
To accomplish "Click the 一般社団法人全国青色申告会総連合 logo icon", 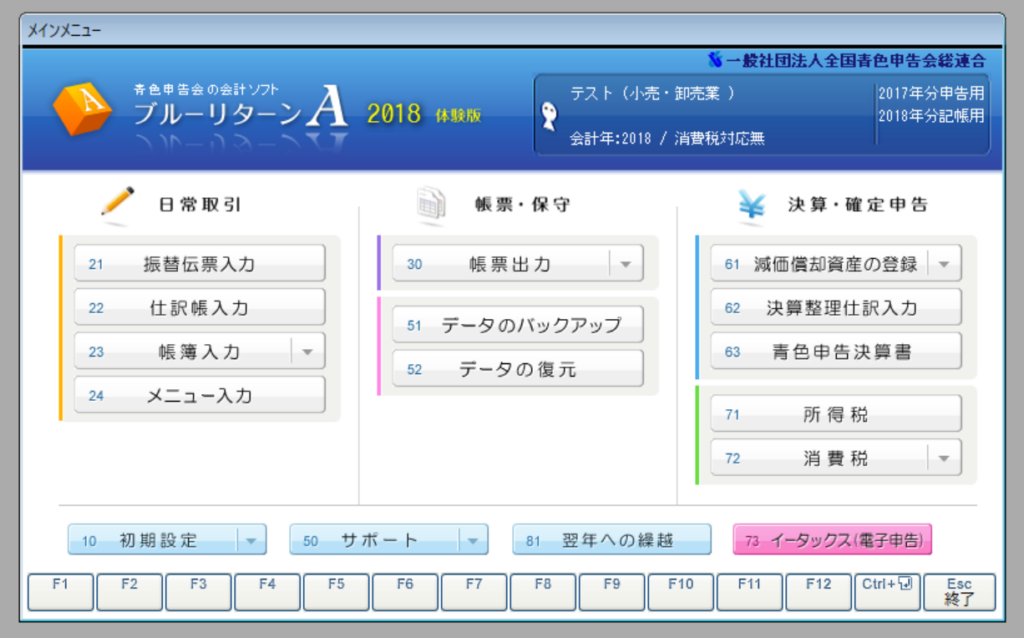I will point(714,60).
